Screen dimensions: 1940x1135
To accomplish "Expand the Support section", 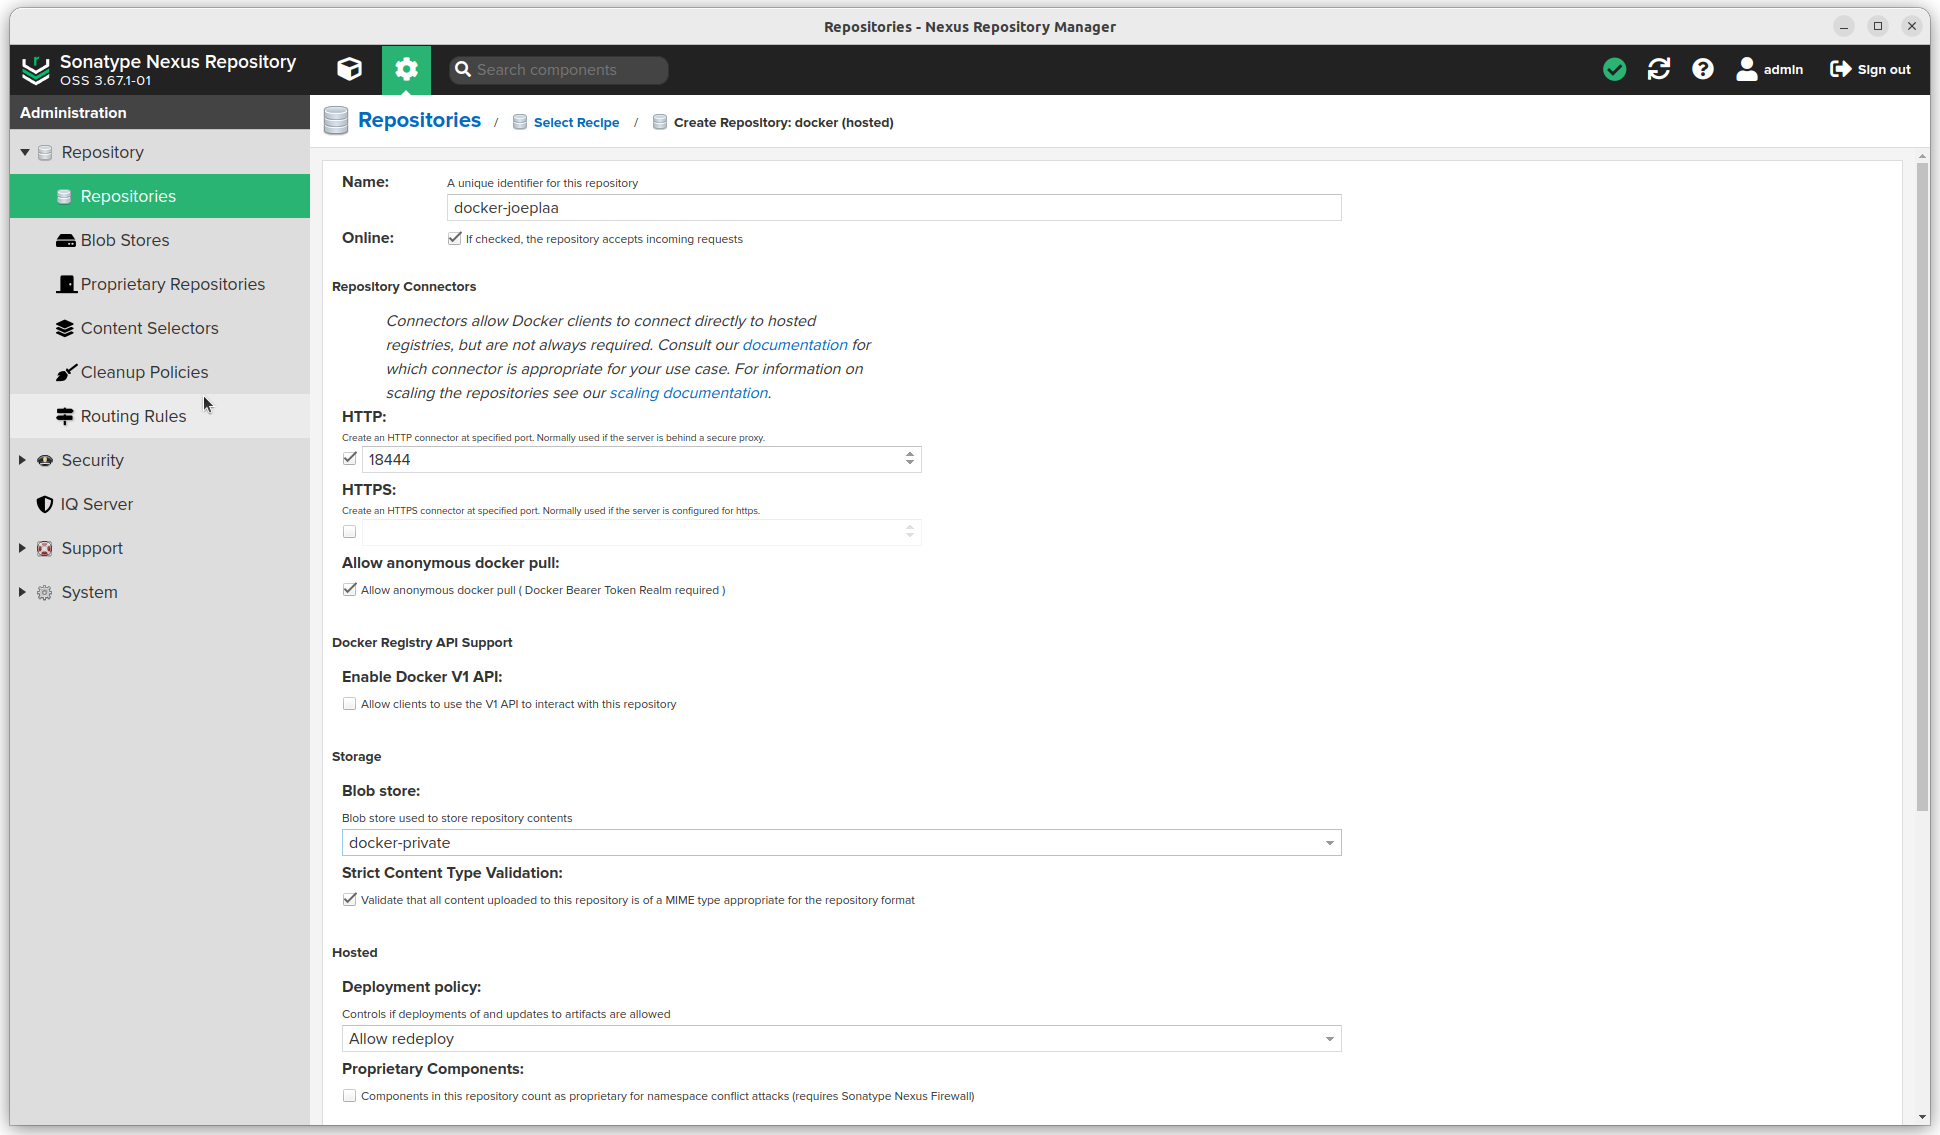I will coord(22,548).
